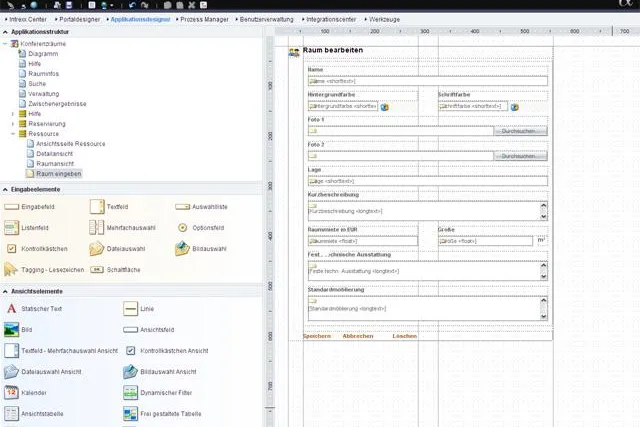Select the Bildauswahl Ansicht element
The width and height of the screenshot is (640, 427).
pyautogui.click(x=160, y=372)
